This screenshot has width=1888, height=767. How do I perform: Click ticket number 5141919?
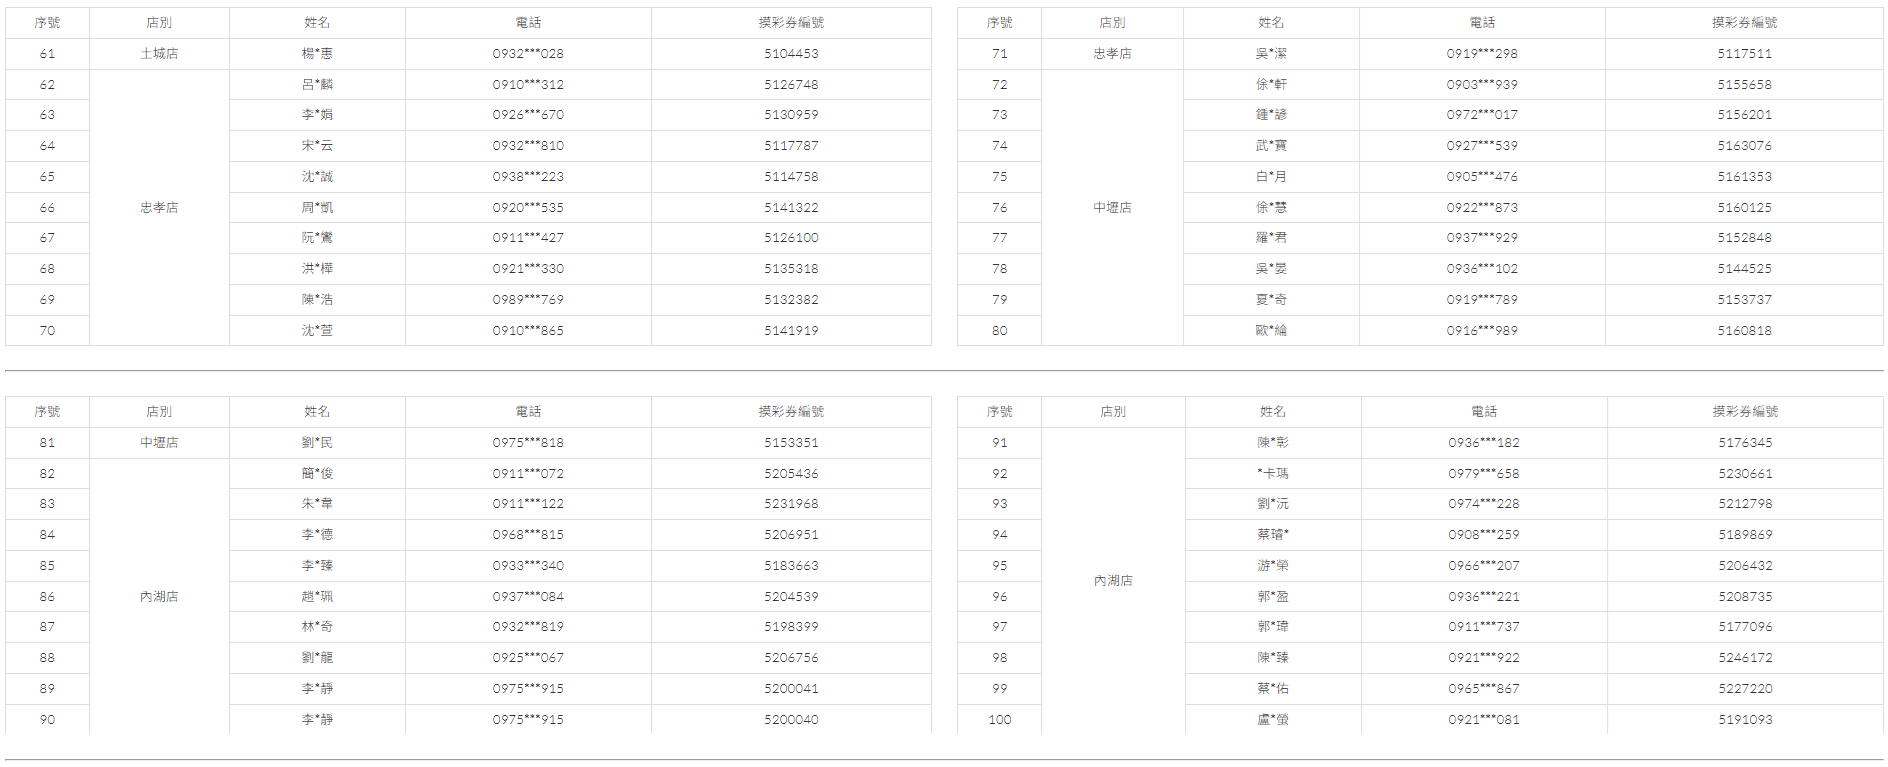click(791, 331)
